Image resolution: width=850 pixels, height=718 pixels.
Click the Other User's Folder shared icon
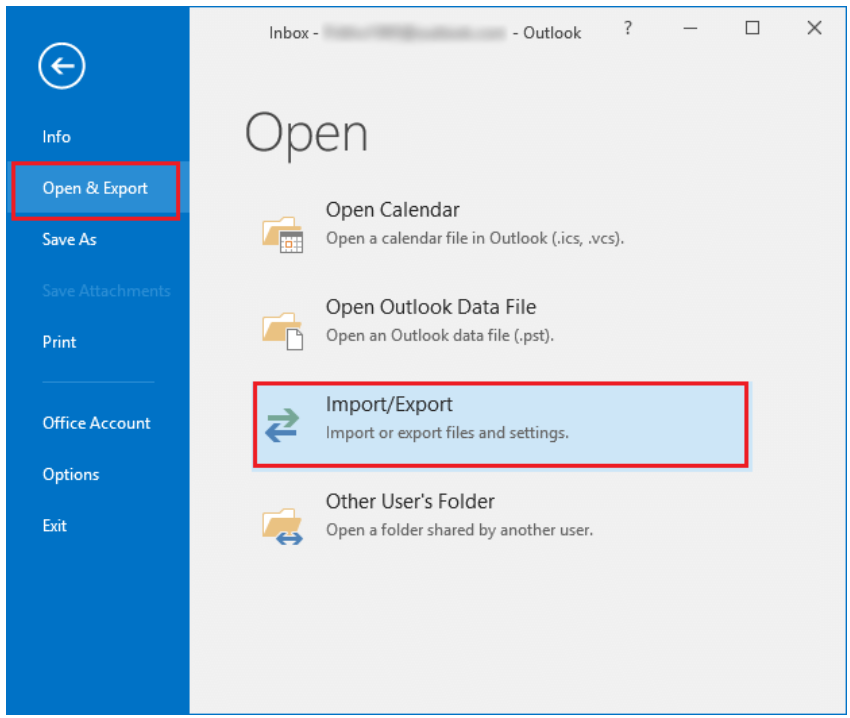(x=282, y=525)
